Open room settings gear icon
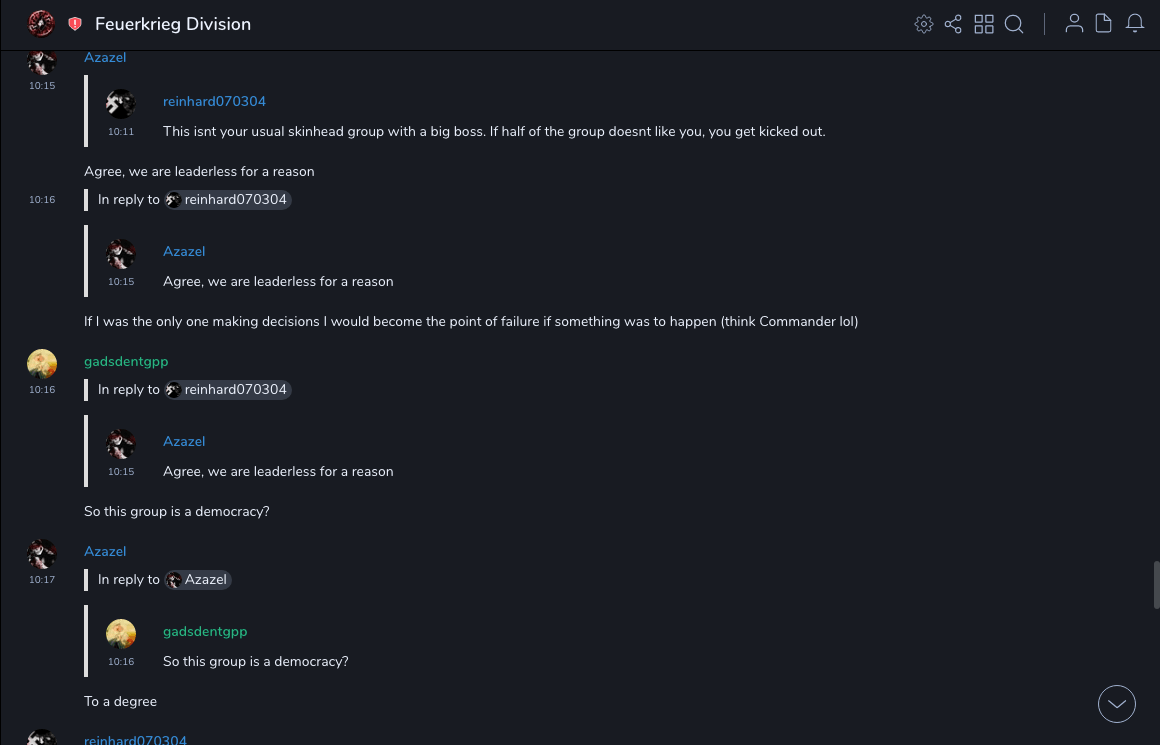 (924, 24)
